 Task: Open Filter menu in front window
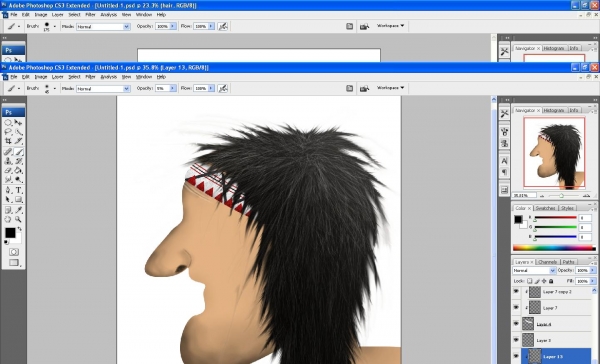tap(90, 77)
